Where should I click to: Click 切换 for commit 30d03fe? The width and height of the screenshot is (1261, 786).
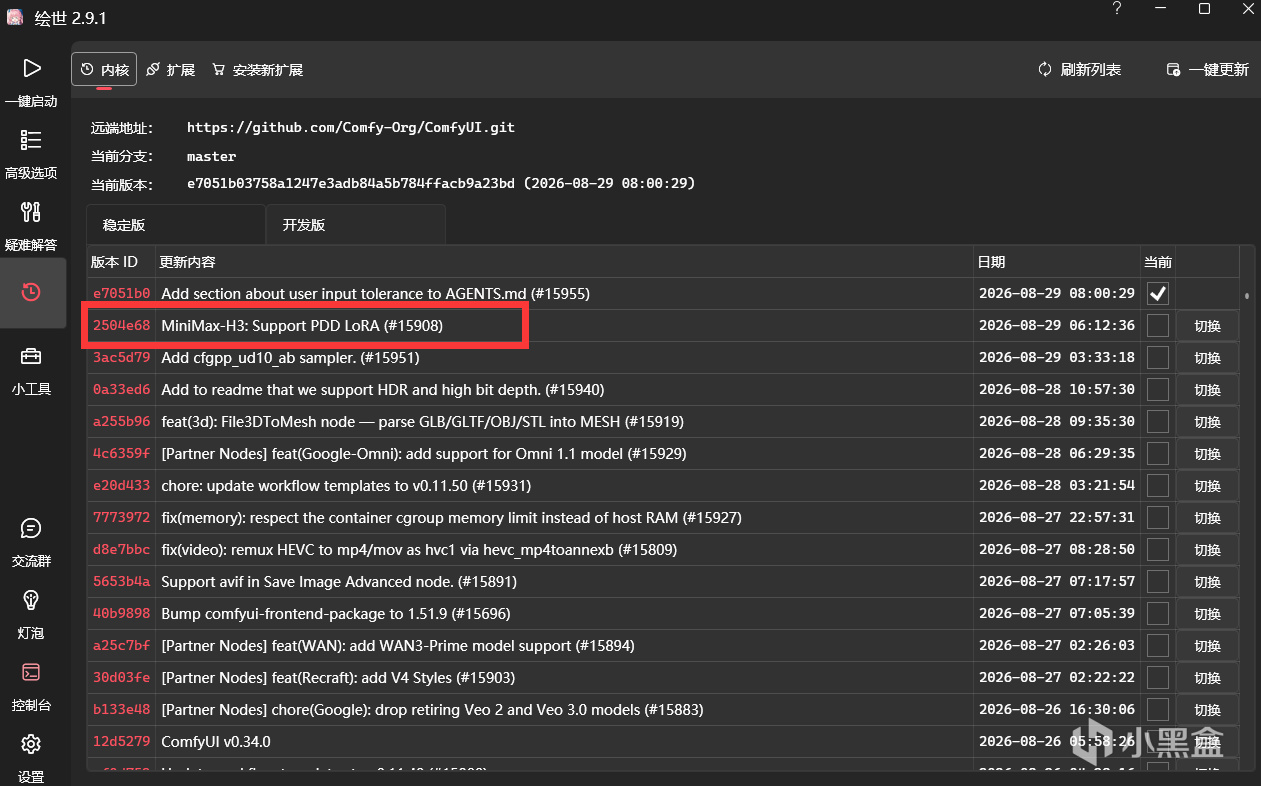click(1207, 678)
